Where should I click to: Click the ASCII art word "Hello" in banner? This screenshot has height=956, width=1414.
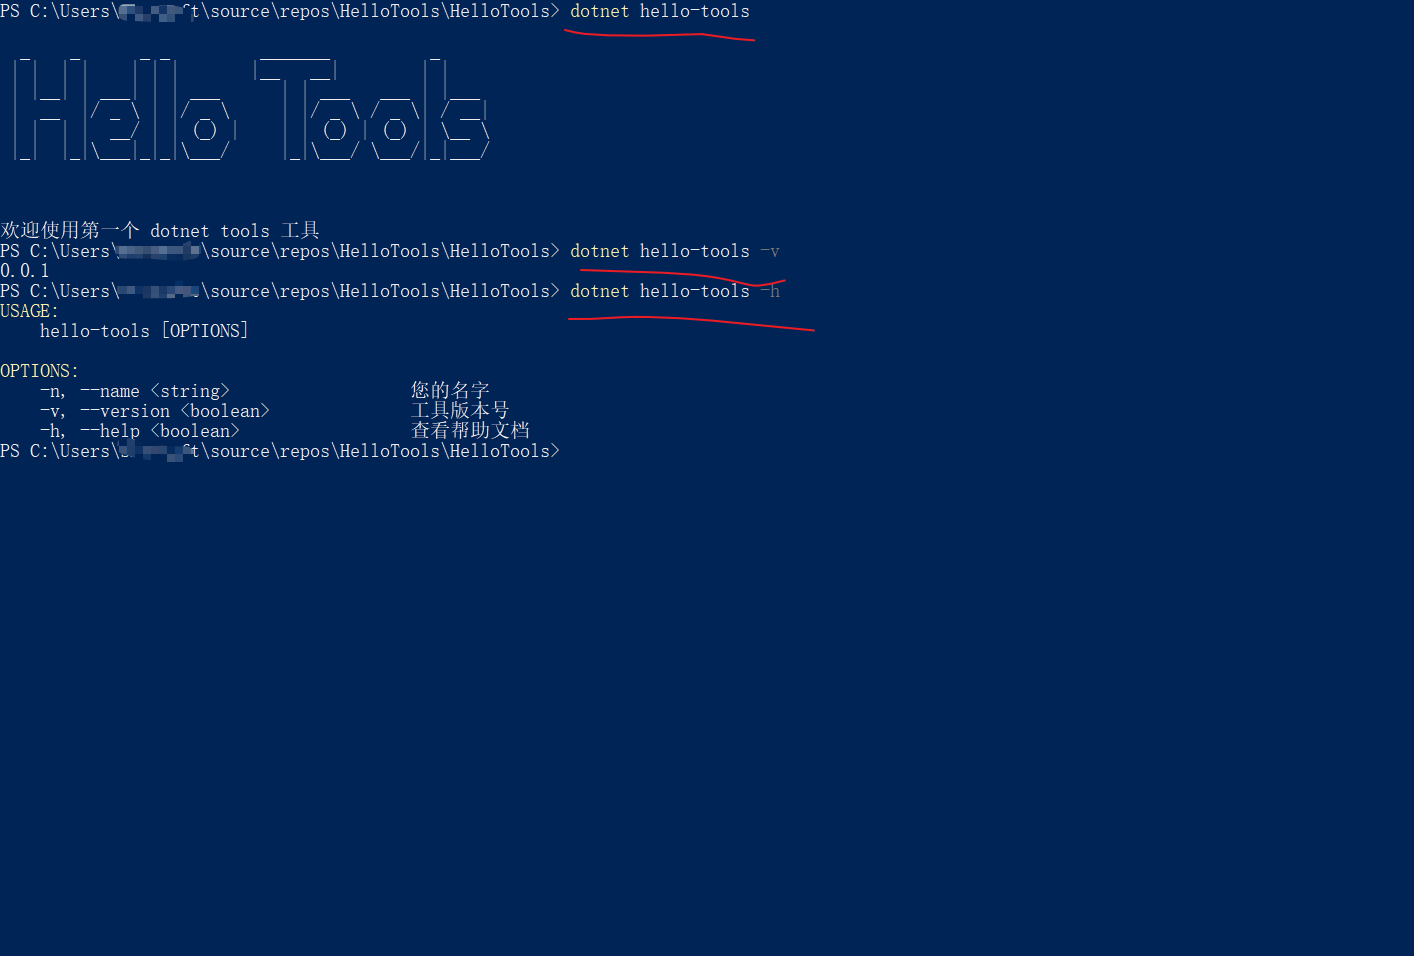click(123, 112)
